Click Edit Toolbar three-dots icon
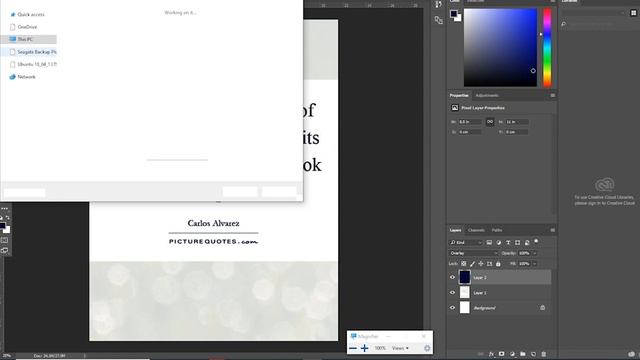 4,209
